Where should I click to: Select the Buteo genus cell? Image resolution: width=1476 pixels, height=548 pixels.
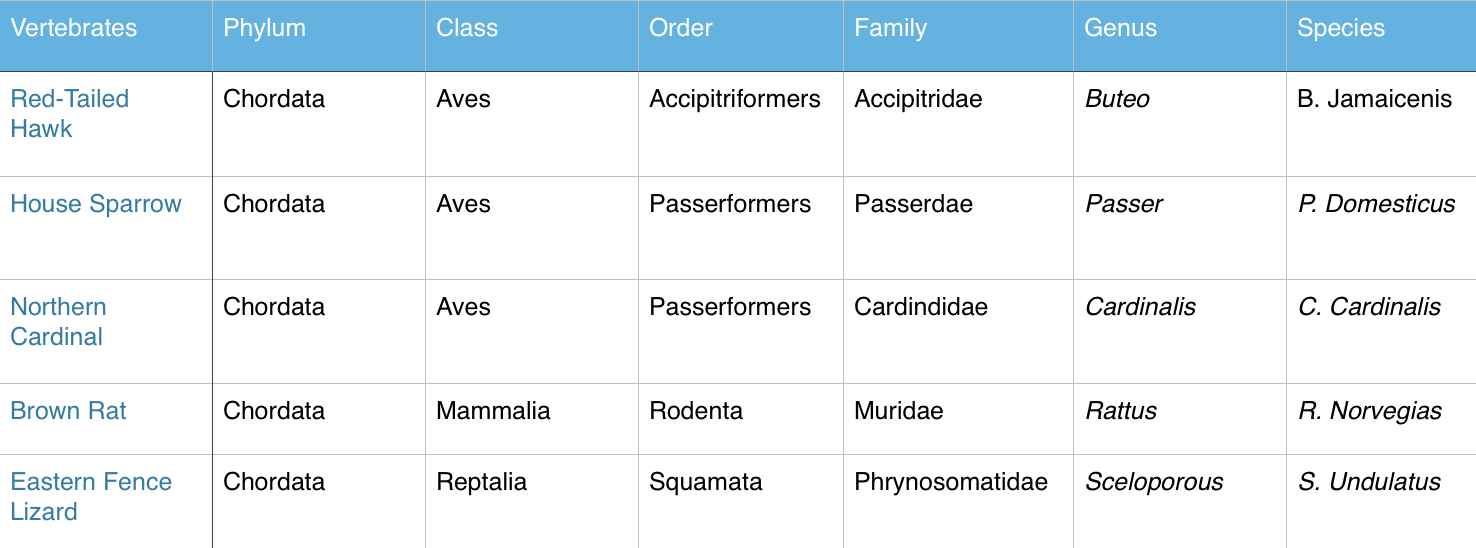coord(1117,99)
